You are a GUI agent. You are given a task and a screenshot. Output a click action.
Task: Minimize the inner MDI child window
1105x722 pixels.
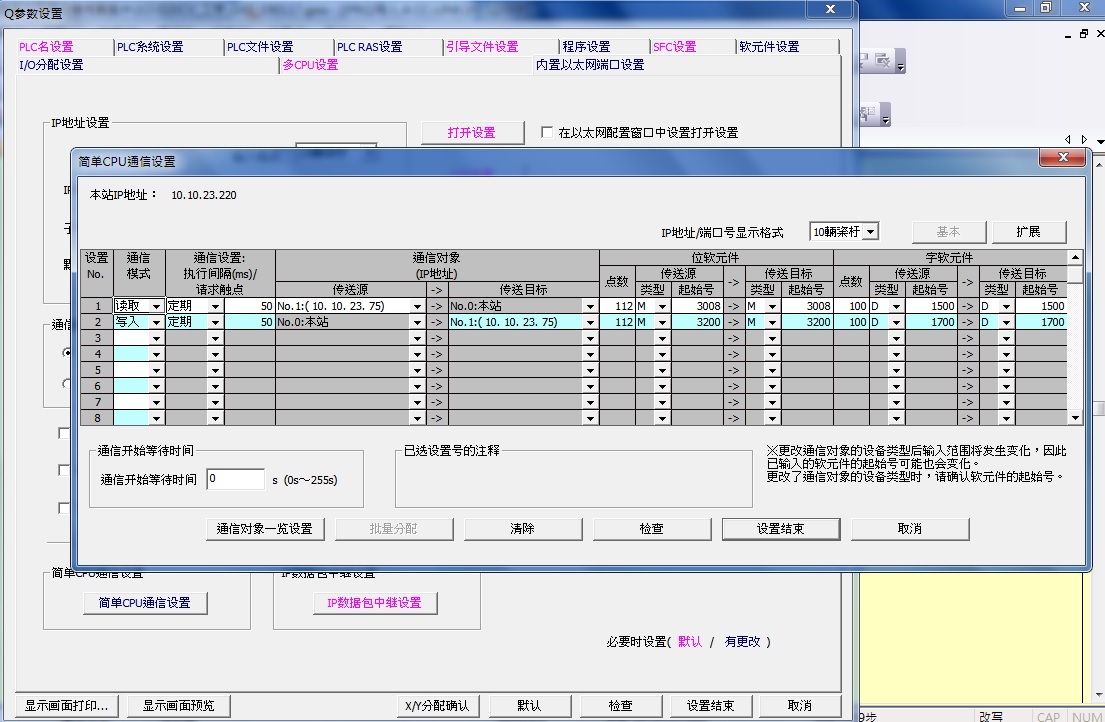coord(1066,33)
